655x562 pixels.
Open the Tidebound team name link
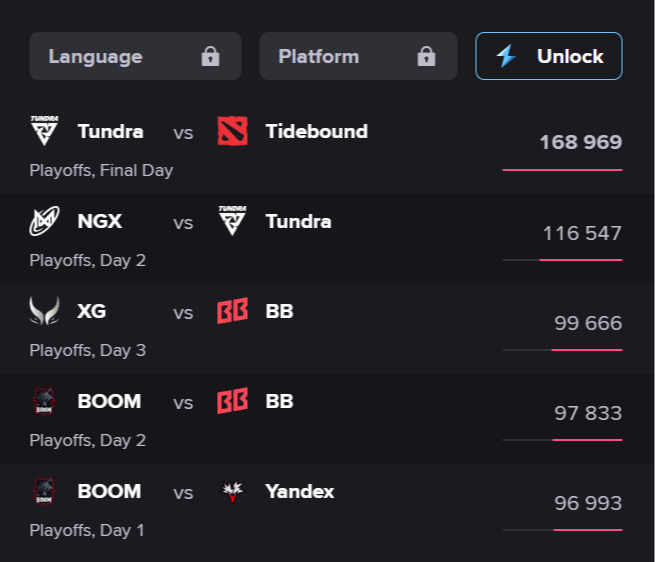316,131
